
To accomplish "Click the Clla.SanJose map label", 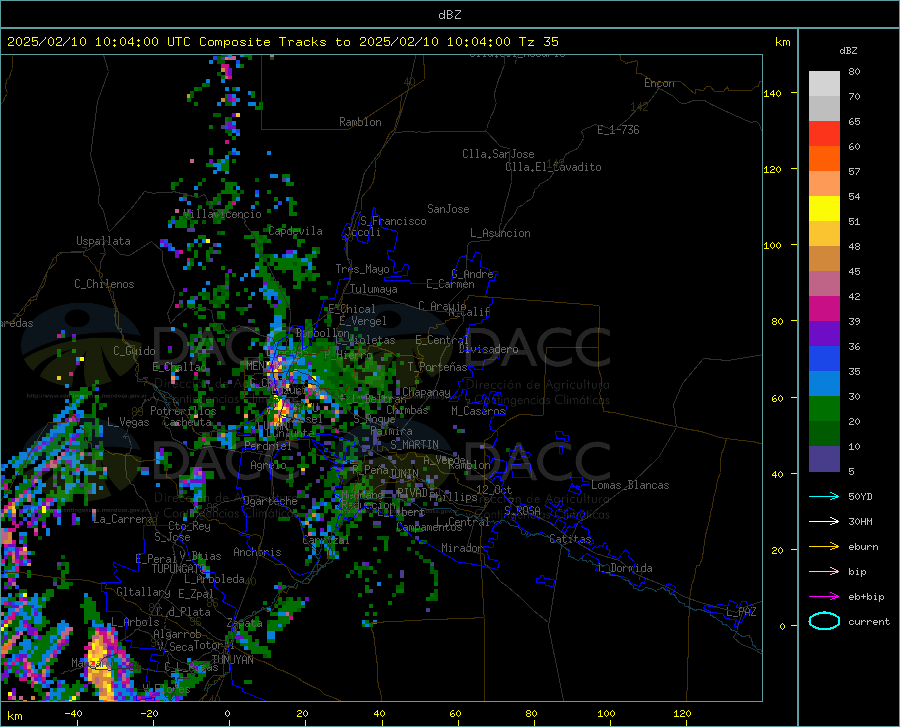I will tap(498, 154).
